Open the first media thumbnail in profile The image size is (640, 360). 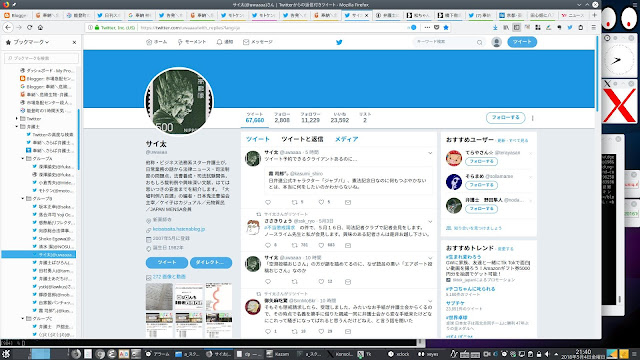tap(159, 296)
